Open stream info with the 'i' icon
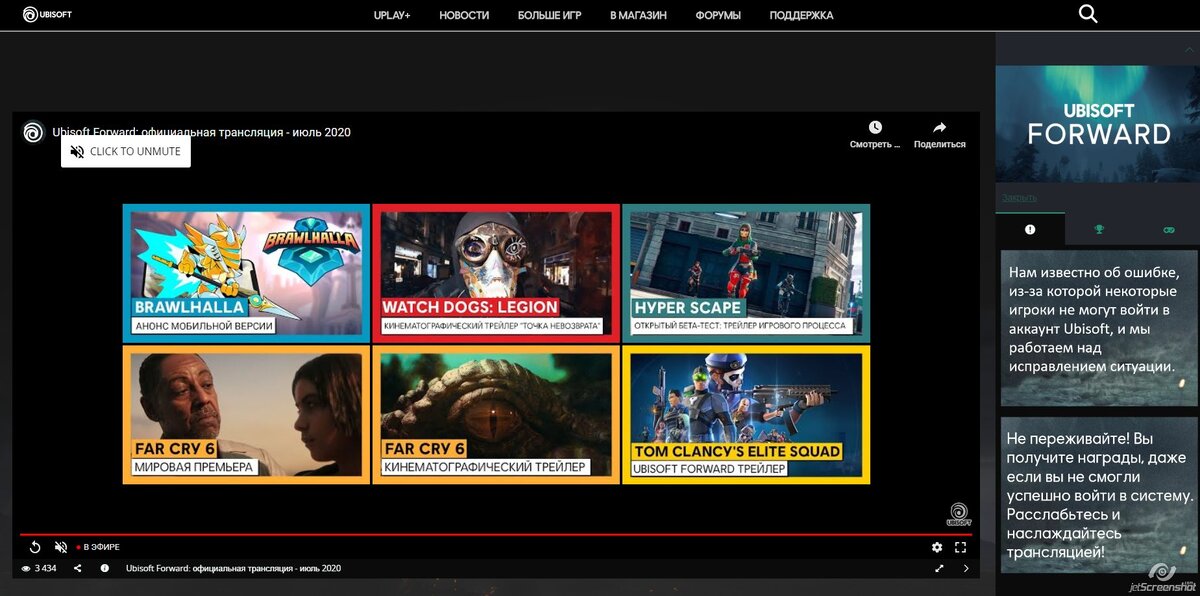The height and width of the screenshot is (596, 1200). 105,568
